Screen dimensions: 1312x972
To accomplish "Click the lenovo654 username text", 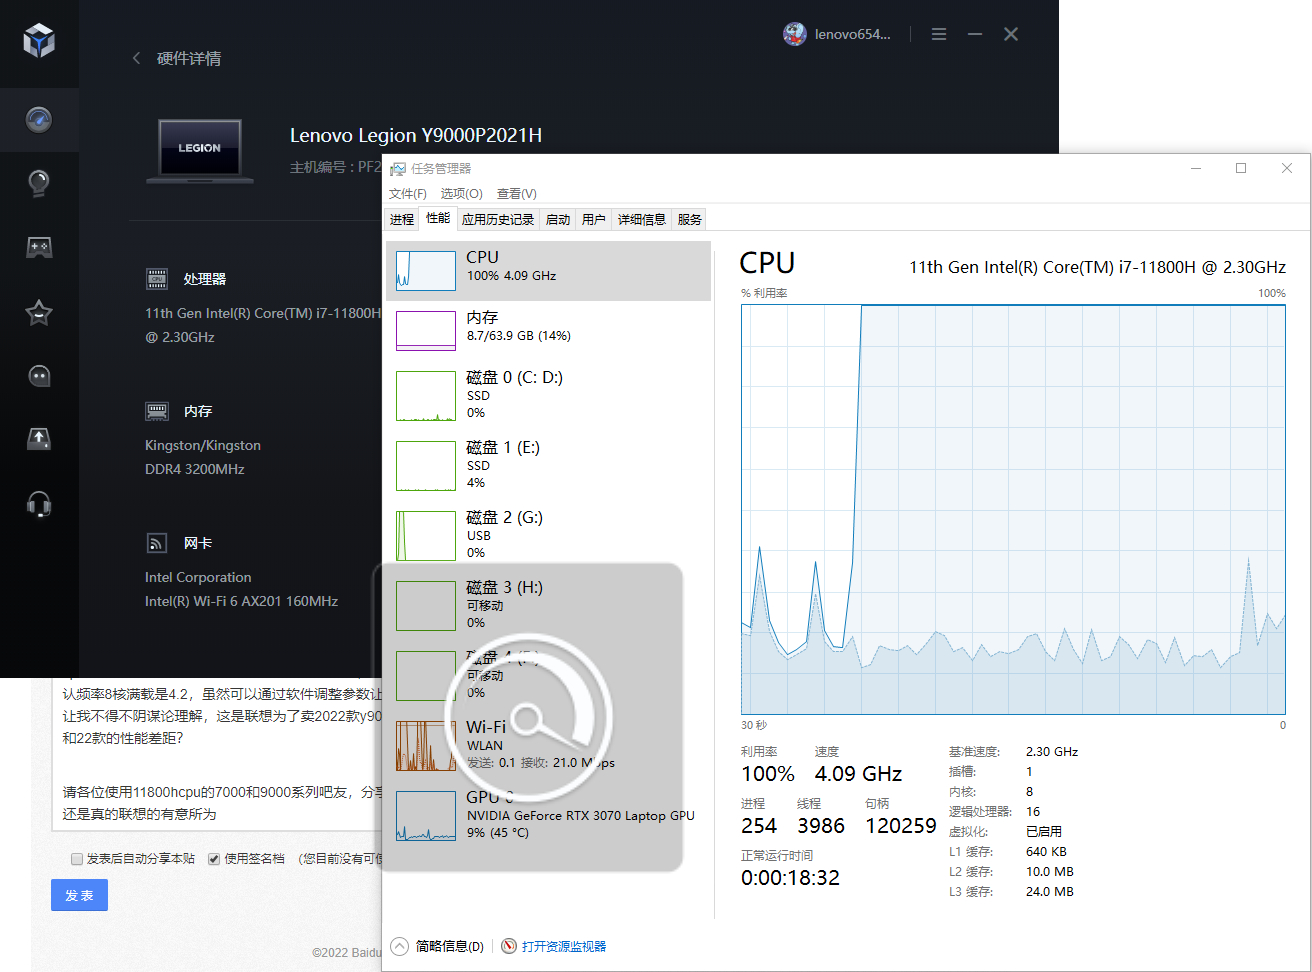I will click(852, 34).
